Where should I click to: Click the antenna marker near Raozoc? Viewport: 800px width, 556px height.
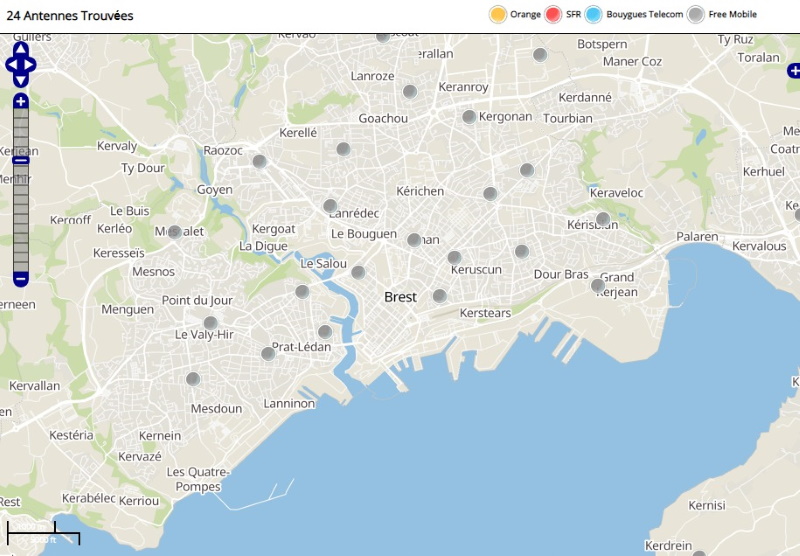[259, 161]
